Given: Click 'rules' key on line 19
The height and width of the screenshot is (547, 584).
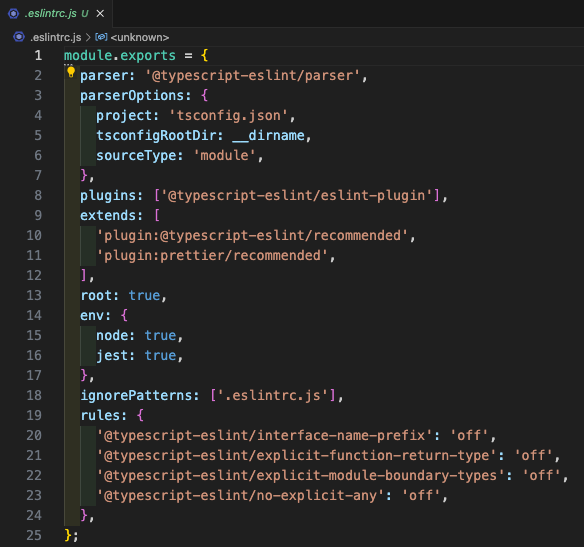Looking at the screenshot, I should click(x=100, y=415).
